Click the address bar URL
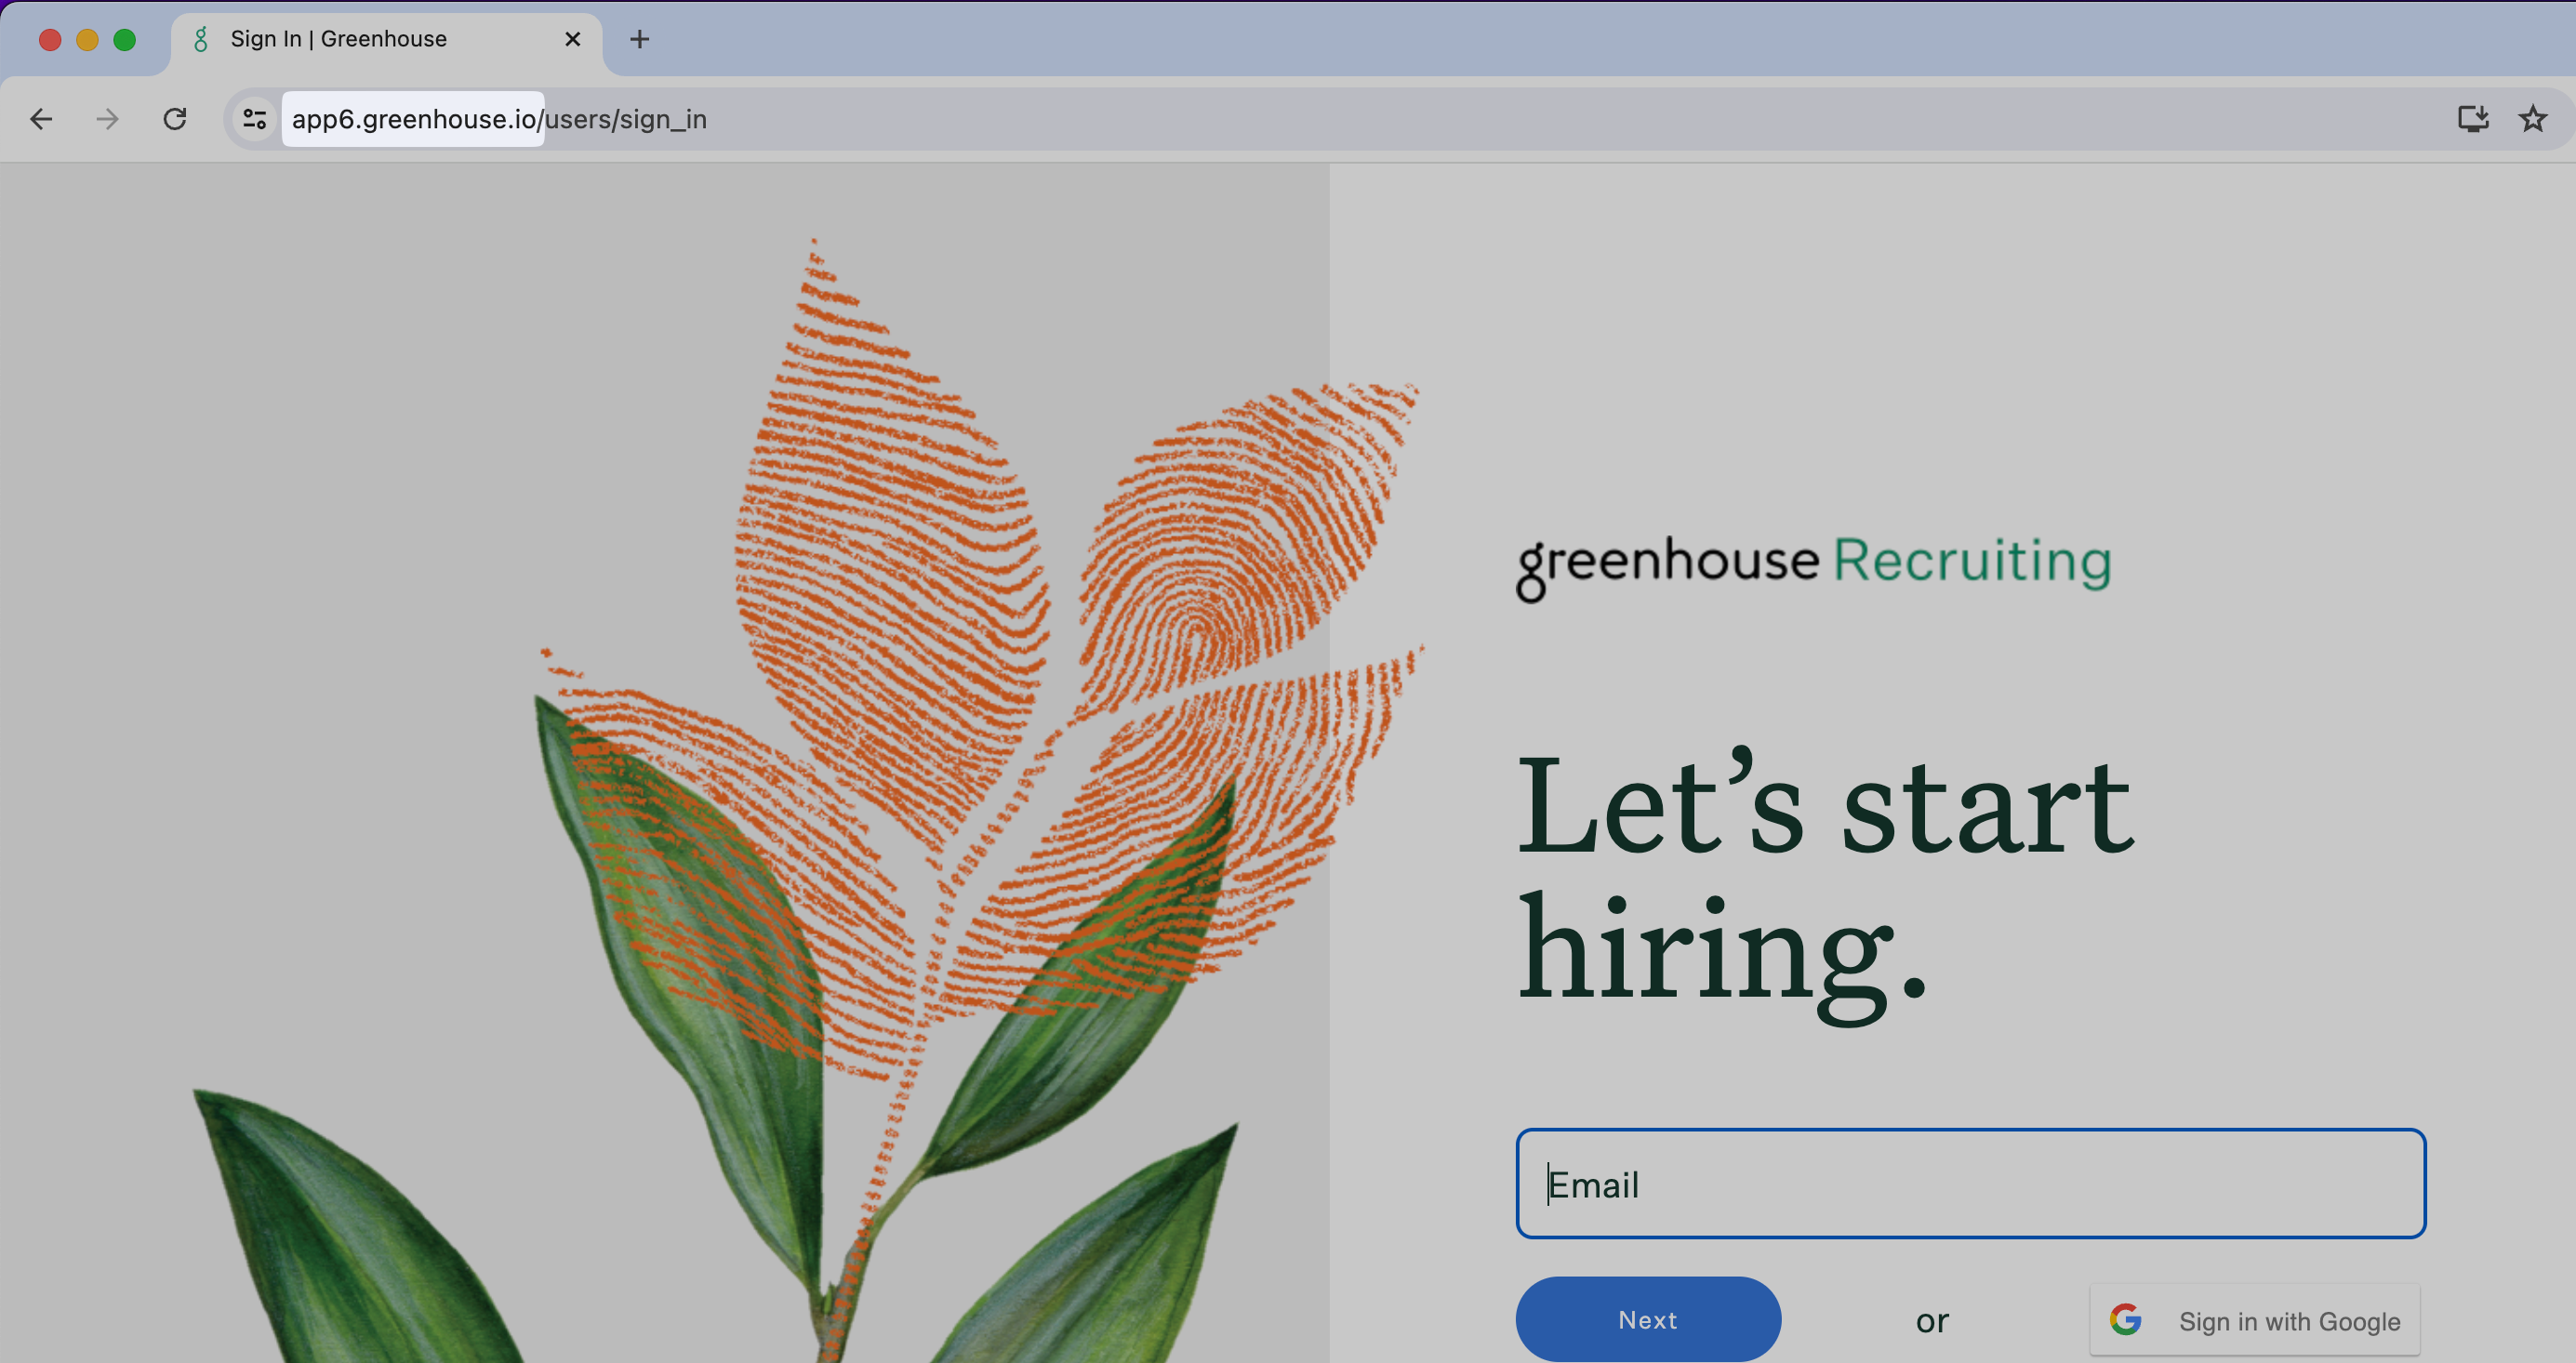This screenshot has height=1363, width=2576. click(499, 119)
